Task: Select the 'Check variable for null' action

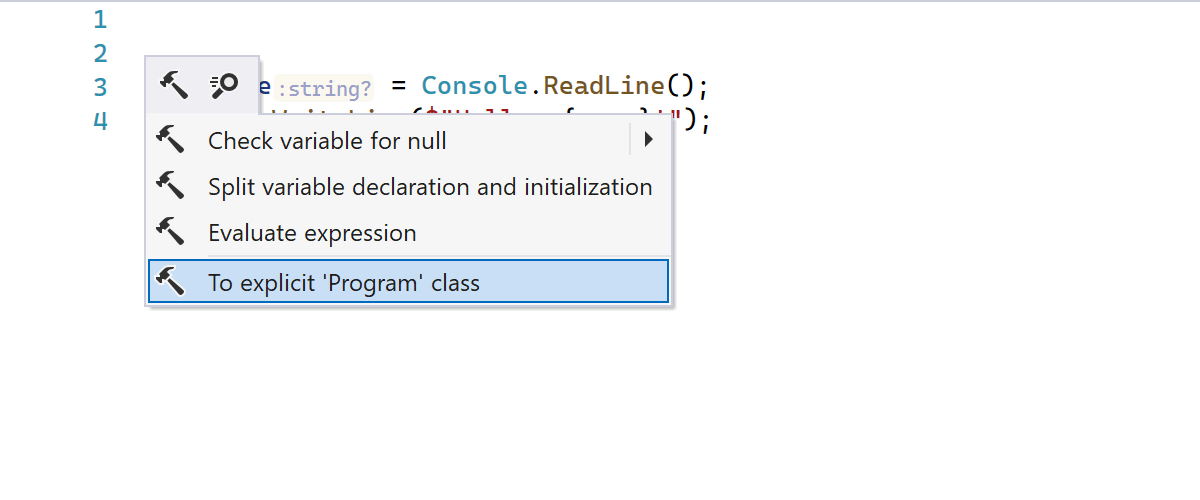Action: tap(327, 141)
